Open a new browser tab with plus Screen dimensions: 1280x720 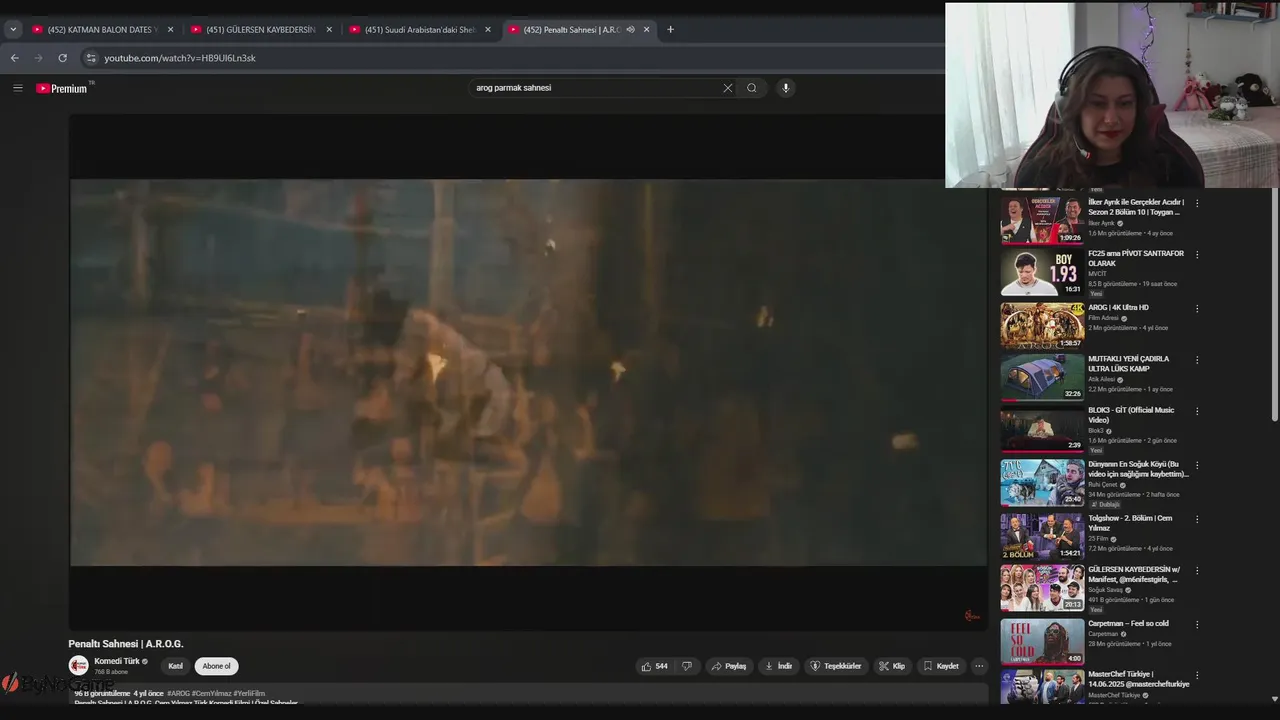pyautogui.click(x=670, y=29)
